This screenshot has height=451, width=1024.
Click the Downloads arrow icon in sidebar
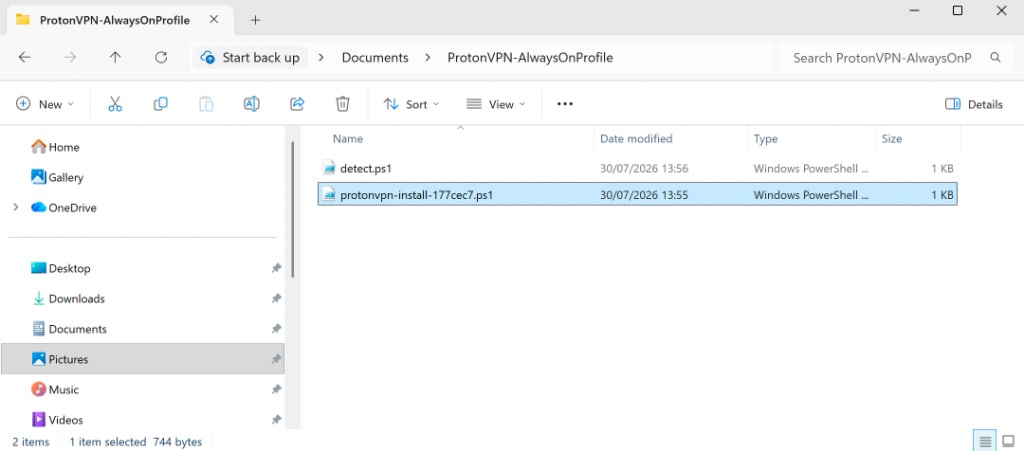tap(39, 298)
